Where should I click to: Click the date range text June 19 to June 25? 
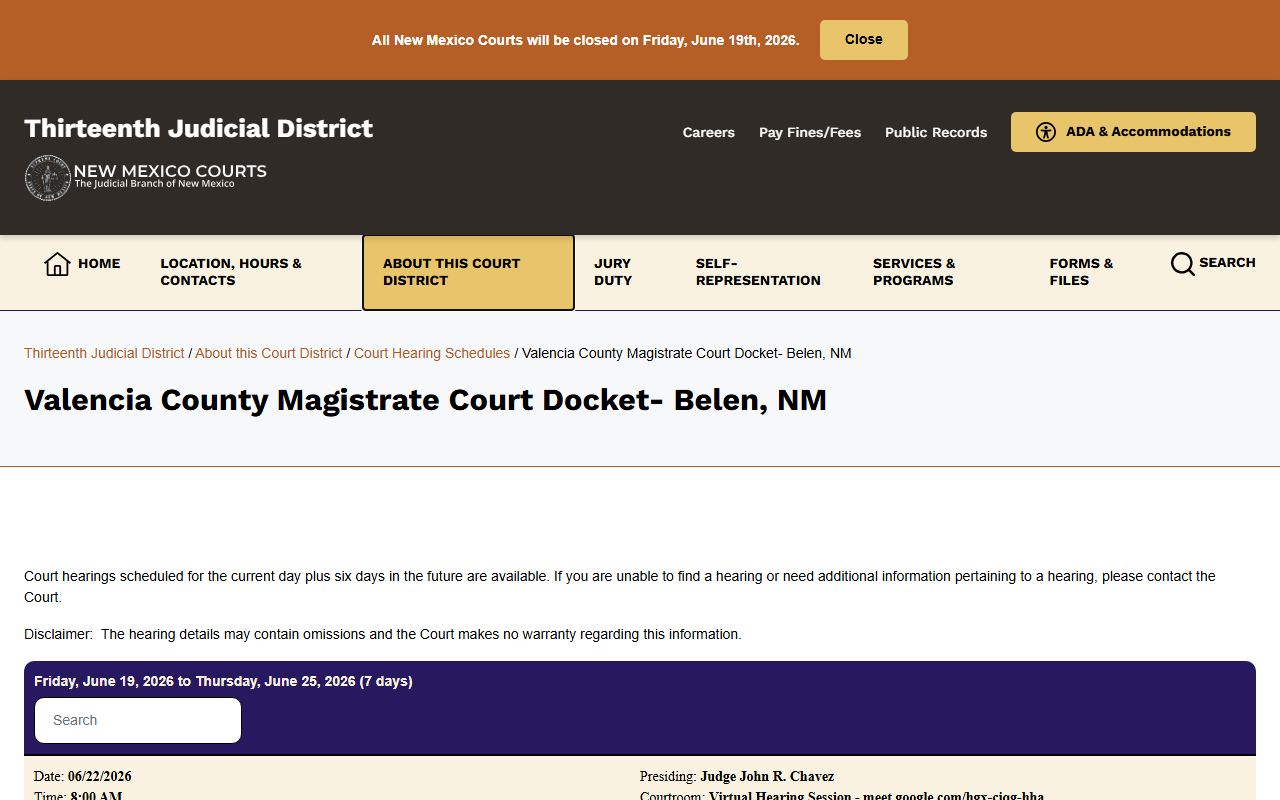click(223, 681)
